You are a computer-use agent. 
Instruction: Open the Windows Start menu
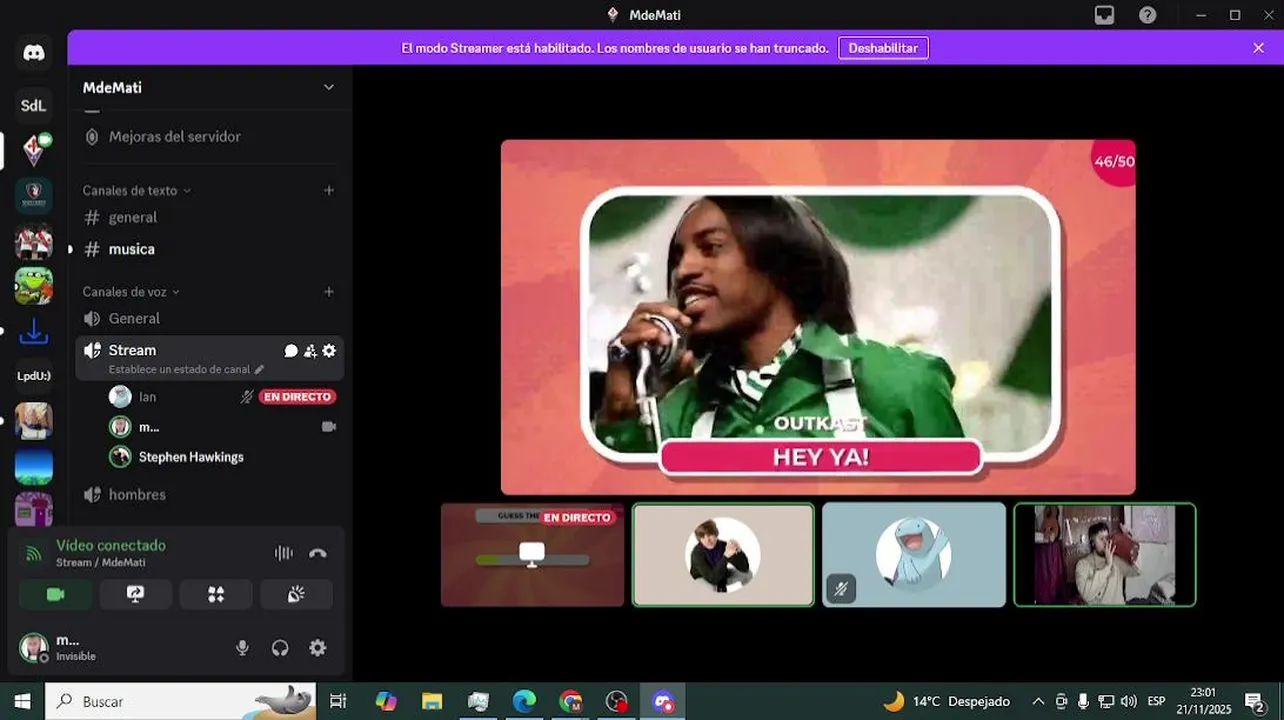coord(22,701)
